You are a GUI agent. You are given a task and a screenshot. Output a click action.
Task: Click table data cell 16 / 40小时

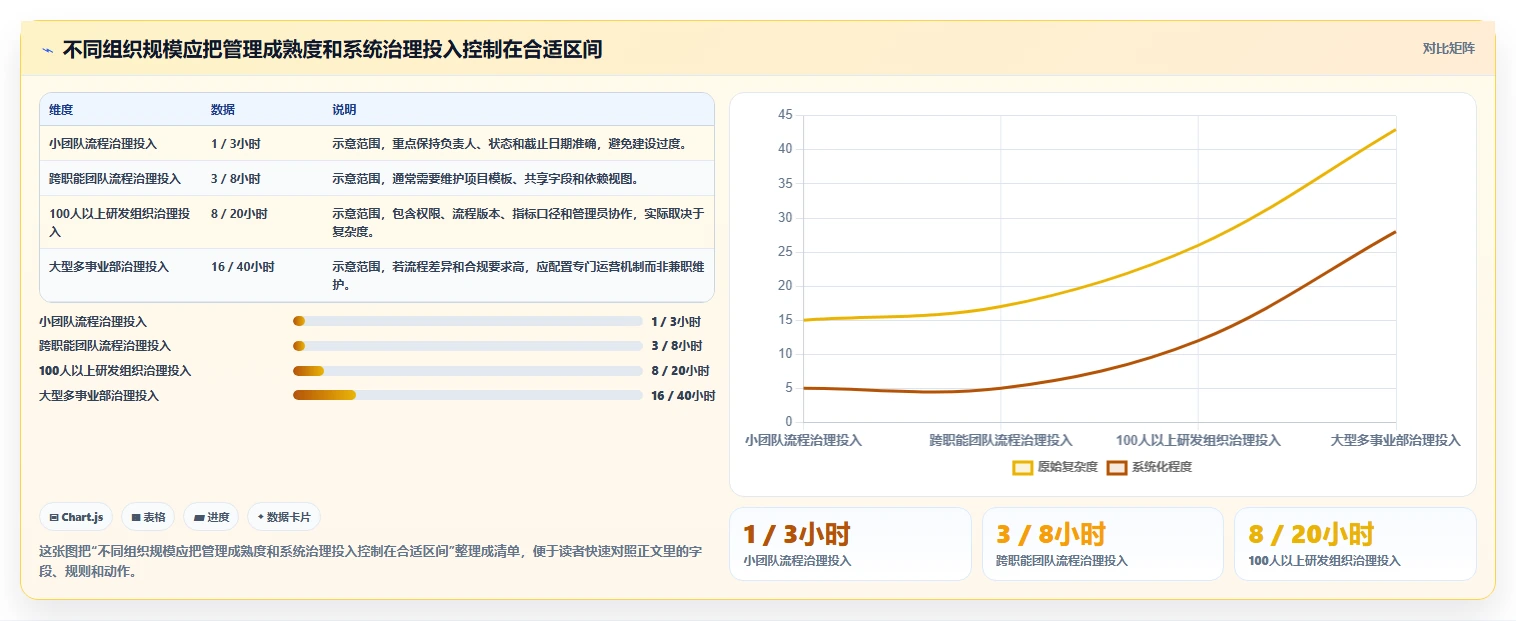click(x=243, y=267)
